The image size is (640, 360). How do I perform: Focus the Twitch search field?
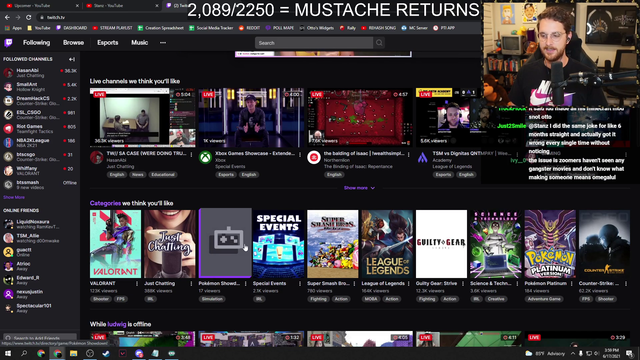(314, 43)
